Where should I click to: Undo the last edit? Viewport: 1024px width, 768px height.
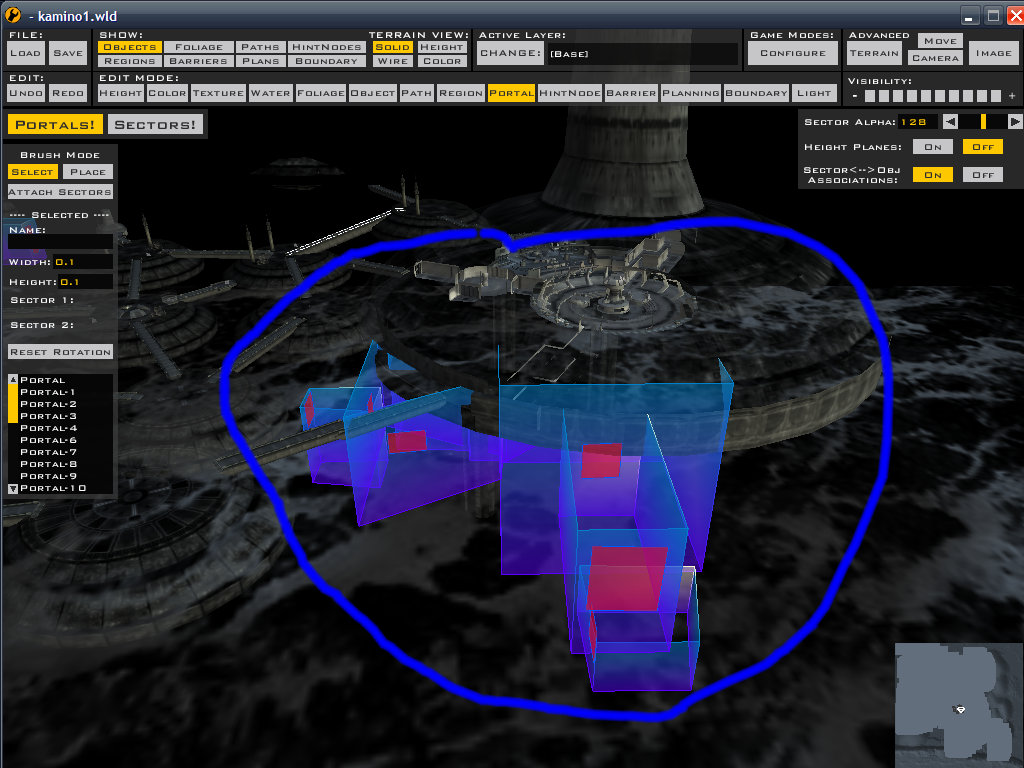coord(26,93)
